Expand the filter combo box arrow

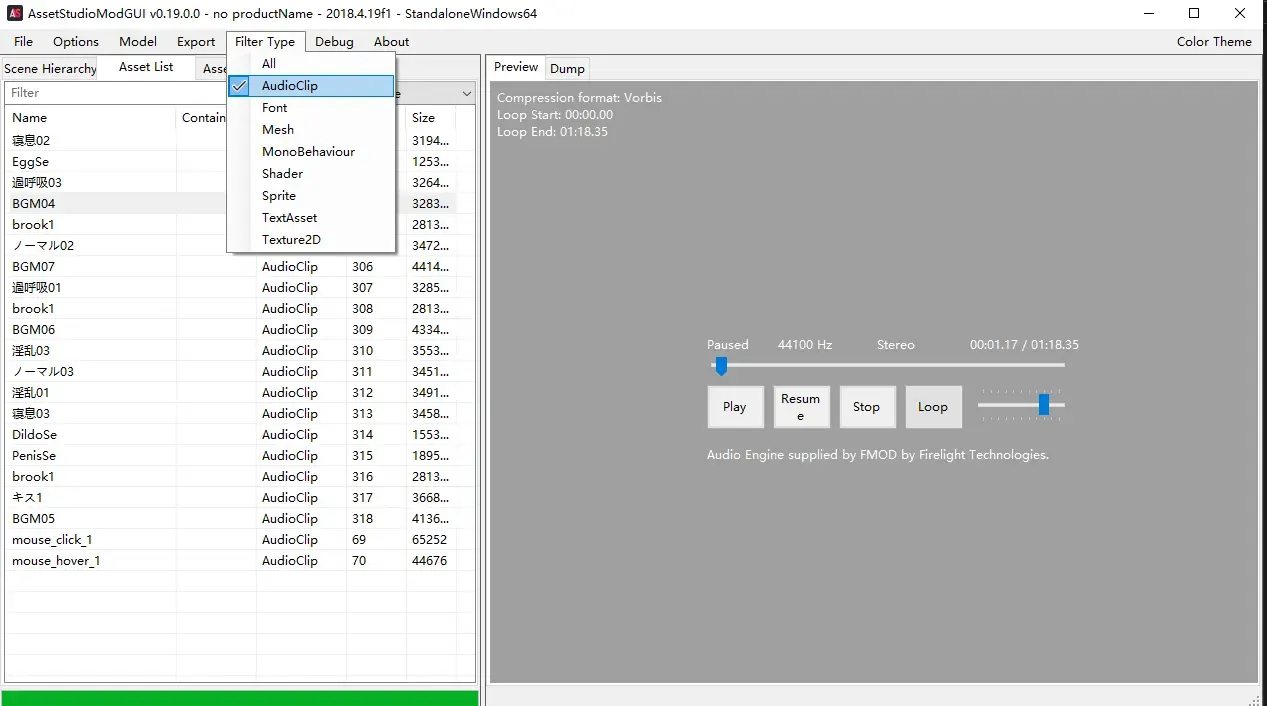pyautogui.click(x=467, y=93)
